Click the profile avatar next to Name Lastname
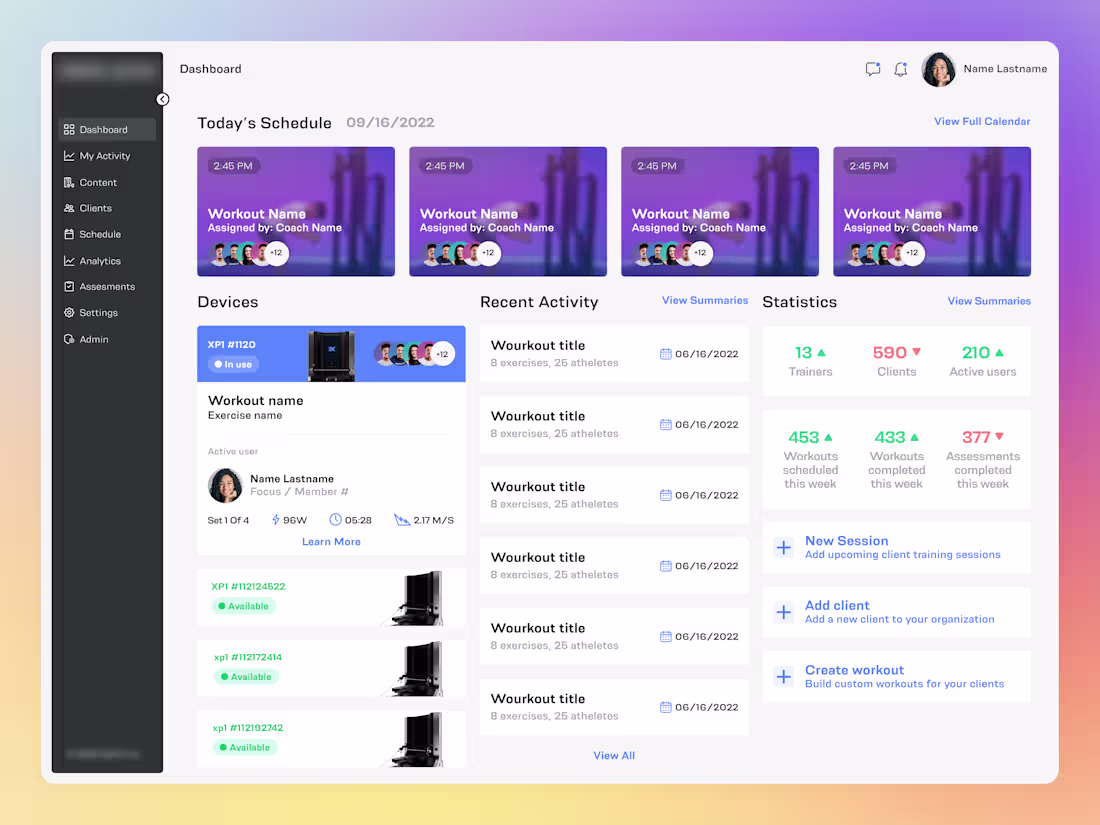The width and height of the screenshot is (1100, 825). (x=938, y=69)
